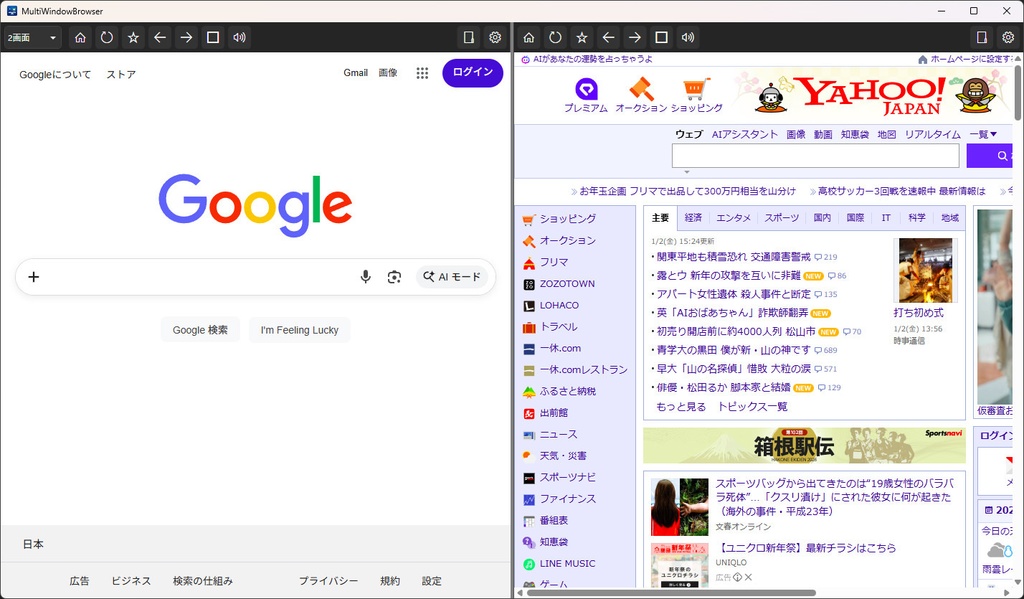Open Yahoo オークション via its sidebar gavel icon

(x=528, y=240)
